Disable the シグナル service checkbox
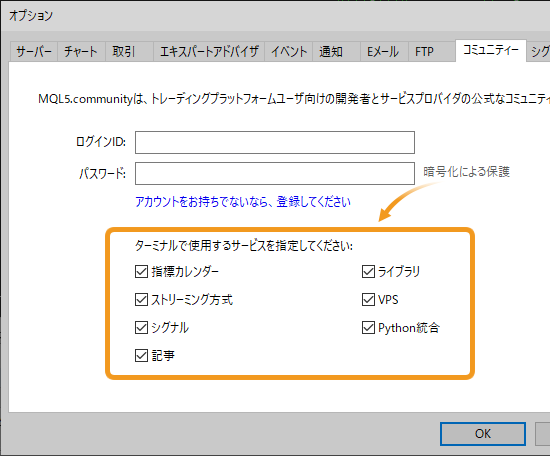550x456 pixels. [141, 328]
